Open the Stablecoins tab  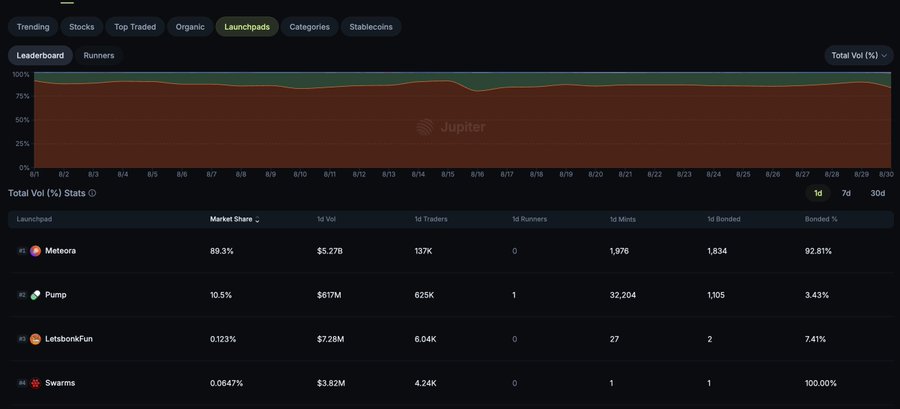coord(371,27)
